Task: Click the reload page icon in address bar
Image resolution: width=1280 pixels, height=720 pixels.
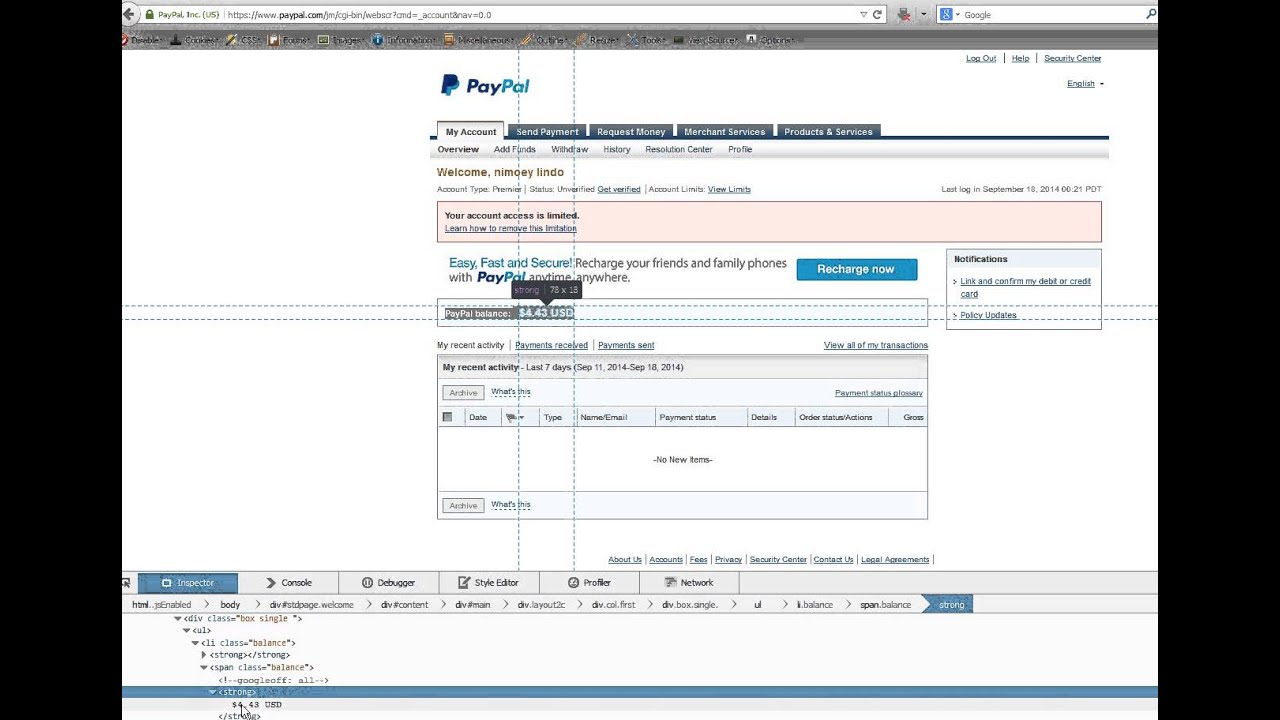Action: point(877,15)
